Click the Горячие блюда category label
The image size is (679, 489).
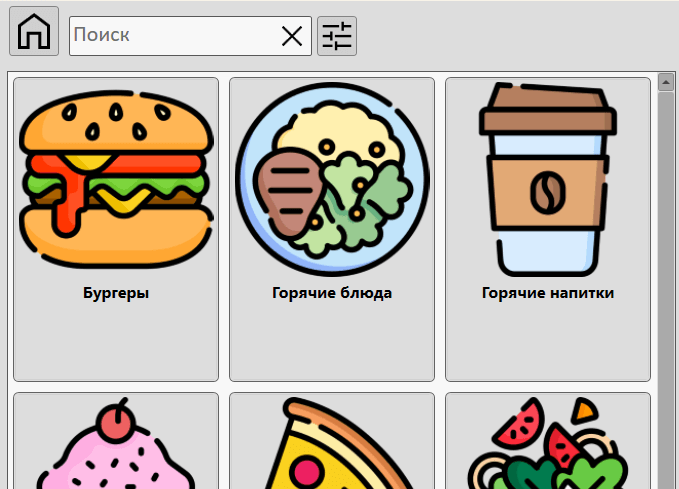pos(332,294)
